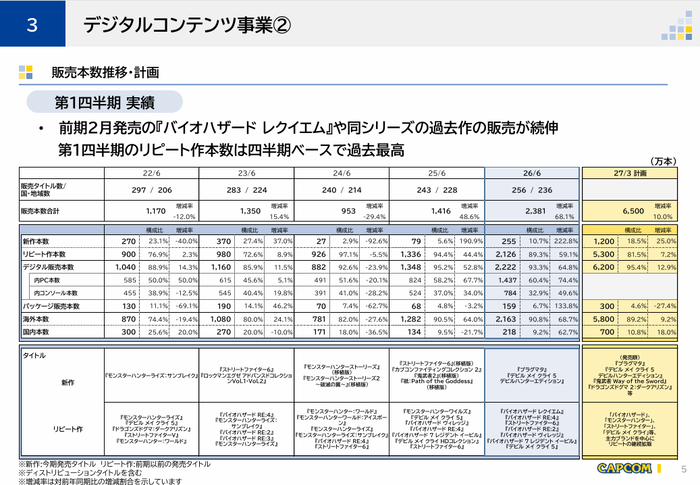This screenshot has height=485, width=700.
Task: Select the 24/6 column header
Action: [342, 173]
